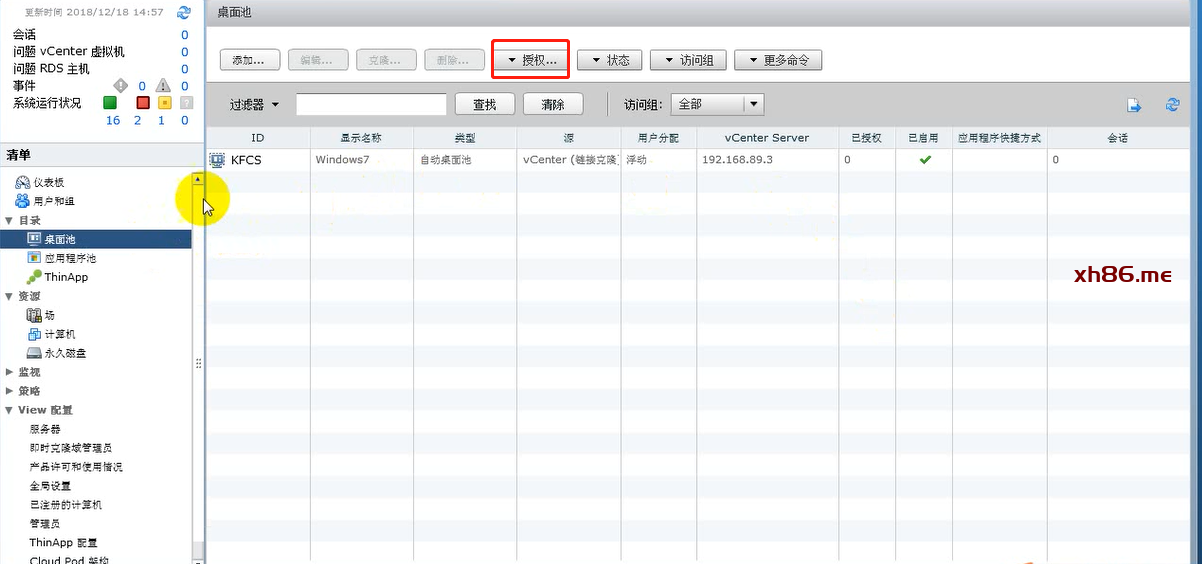Expand the 策略 tree node
The height and width of the screenshot is (564, 1202).
[x=10, y=391]
